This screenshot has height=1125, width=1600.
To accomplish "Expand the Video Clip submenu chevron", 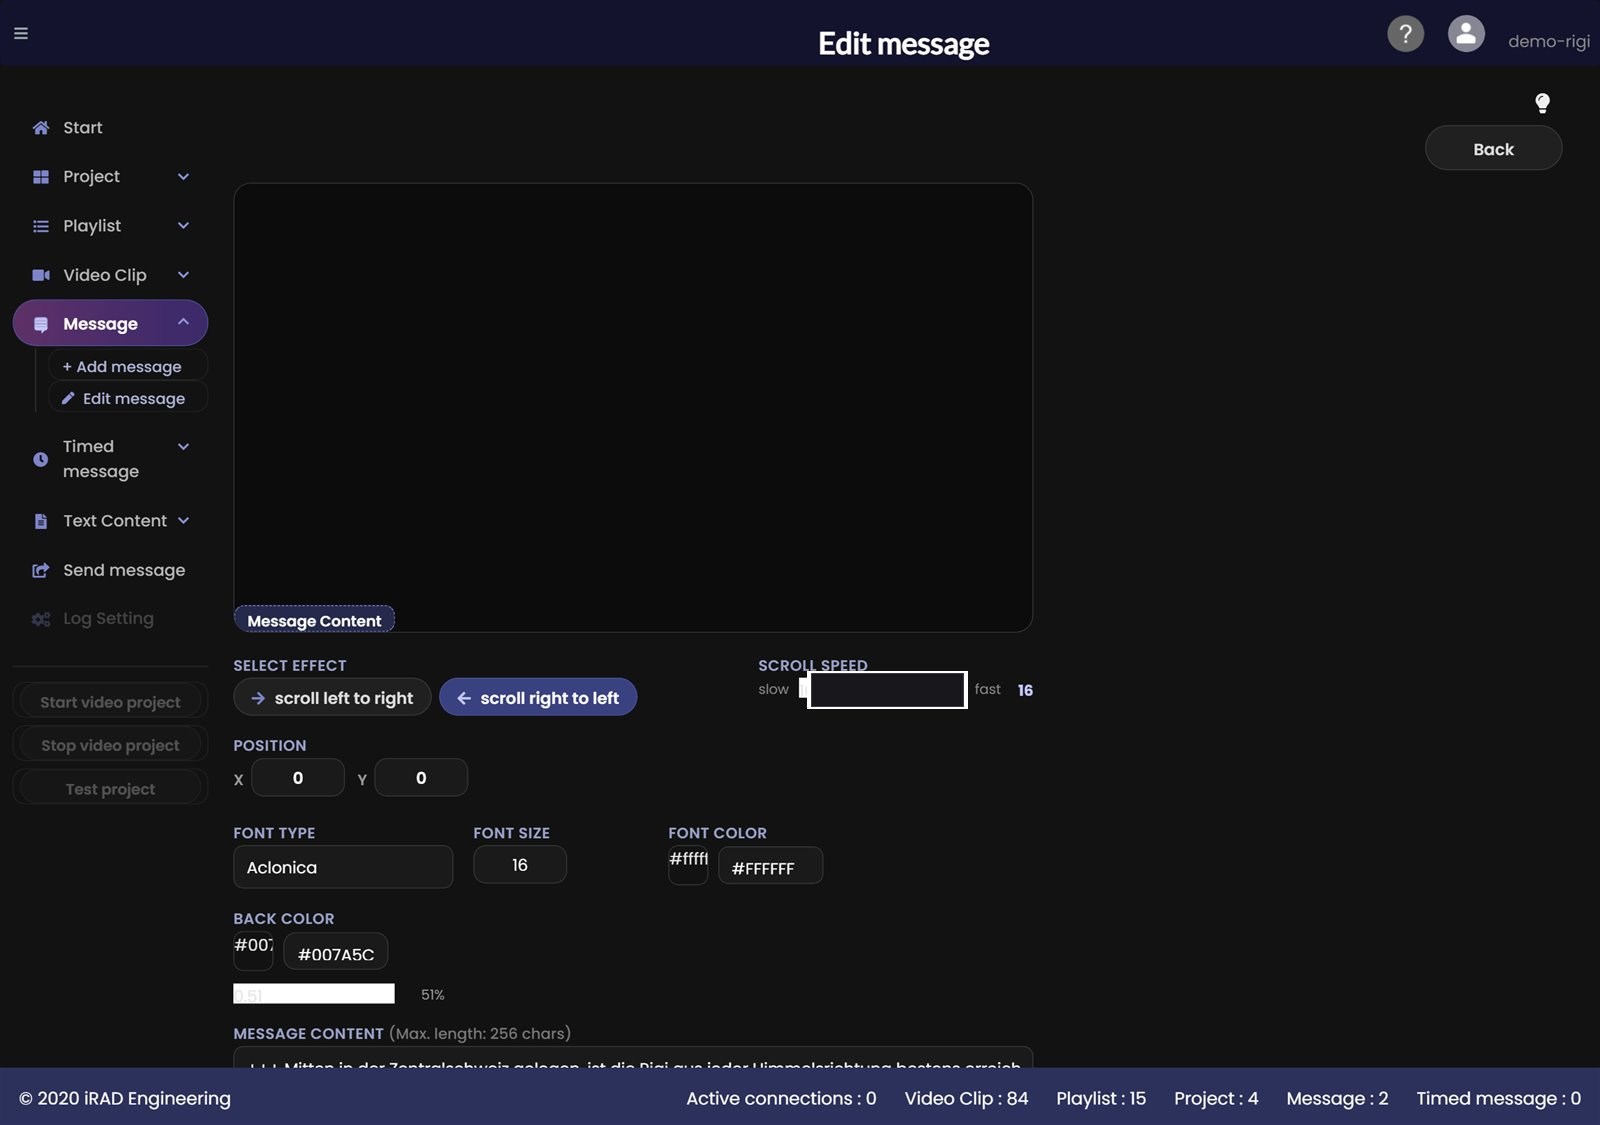I will coord(183,274).
